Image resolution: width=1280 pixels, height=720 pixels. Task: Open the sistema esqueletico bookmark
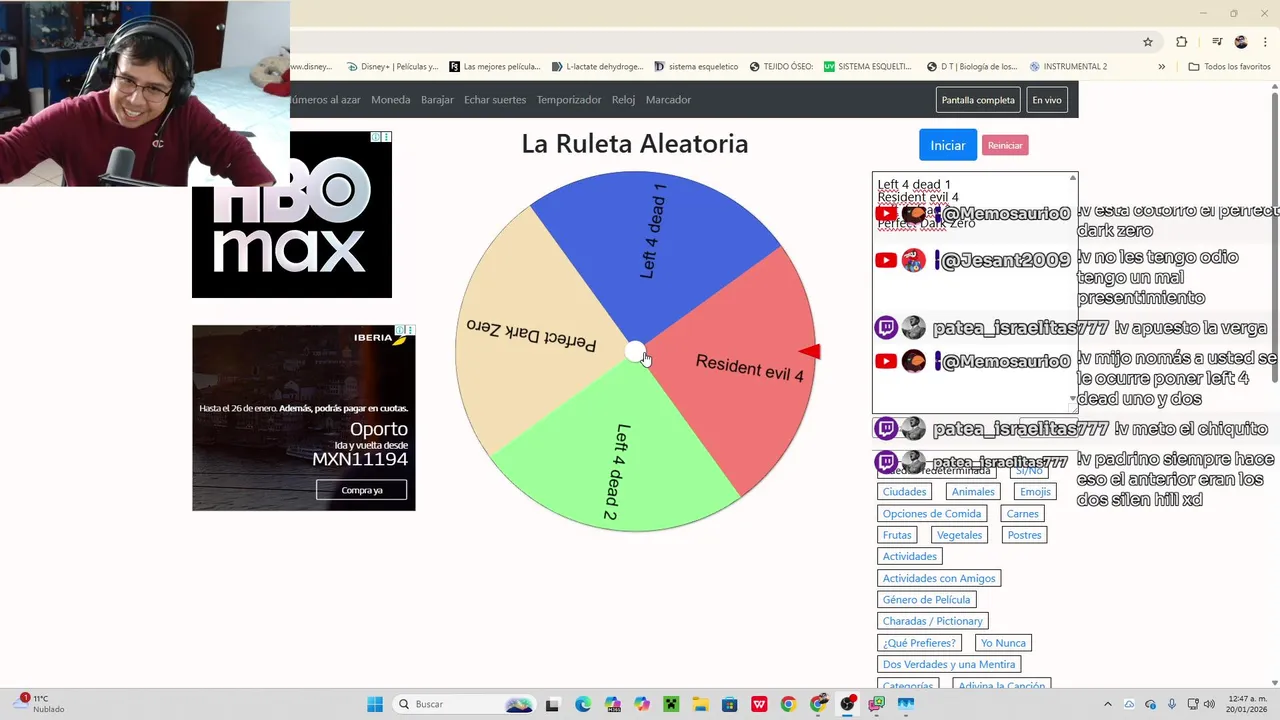click(695, 67)
